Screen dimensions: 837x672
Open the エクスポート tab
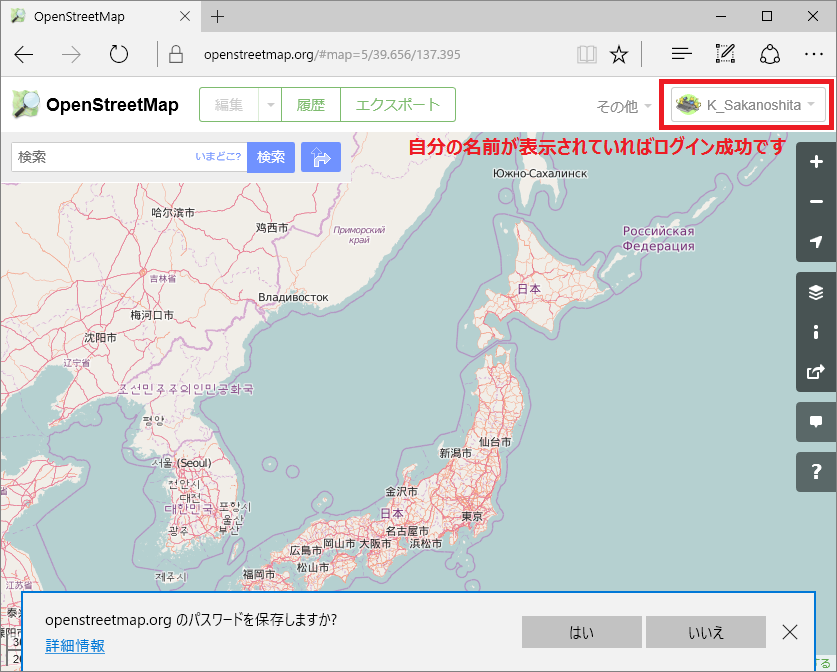[x=398, y=105]
